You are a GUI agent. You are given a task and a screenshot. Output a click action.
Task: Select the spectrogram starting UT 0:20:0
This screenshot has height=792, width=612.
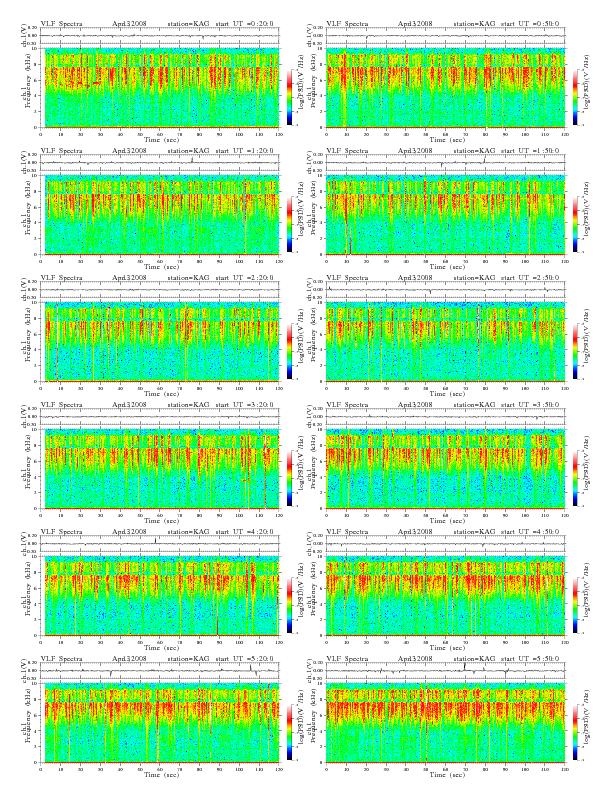[x=160, y=88]
